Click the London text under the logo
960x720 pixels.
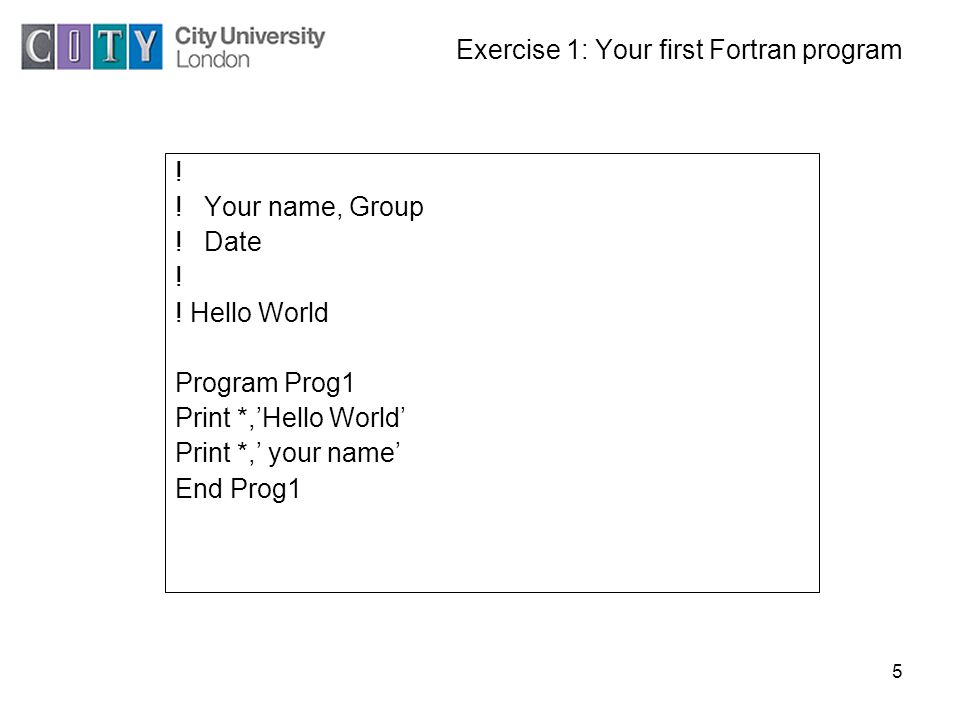pyautogui.click(x=212, y=59)
